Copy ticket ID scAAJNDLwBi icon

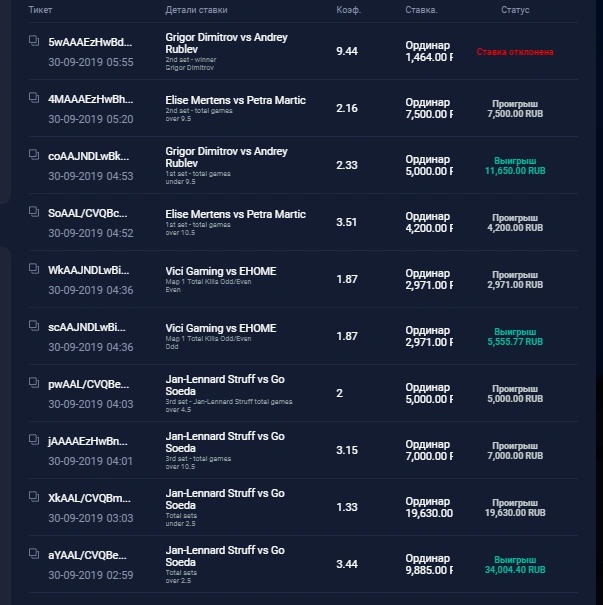point(34,326)
